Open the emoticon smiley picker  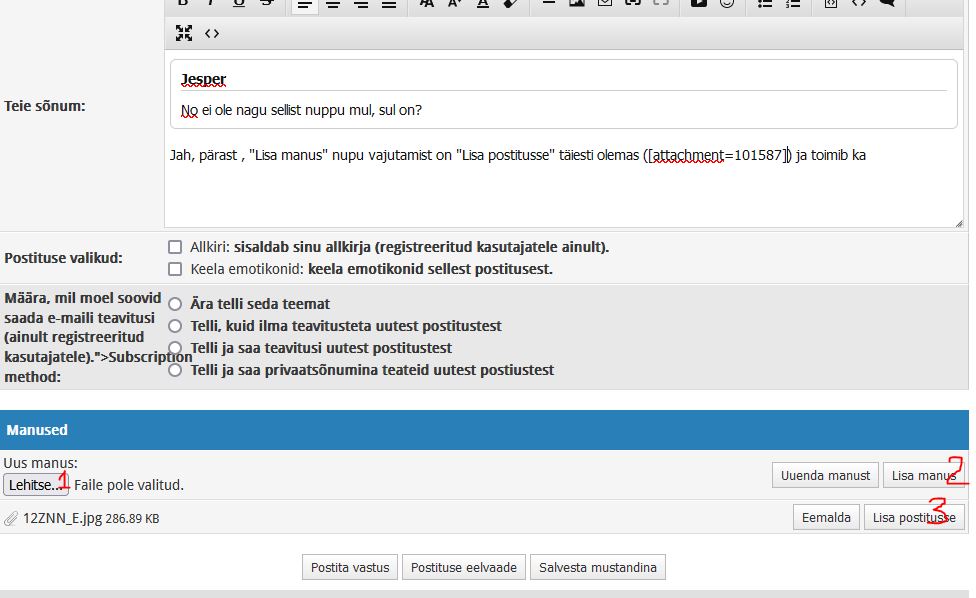tap(726, 4)
